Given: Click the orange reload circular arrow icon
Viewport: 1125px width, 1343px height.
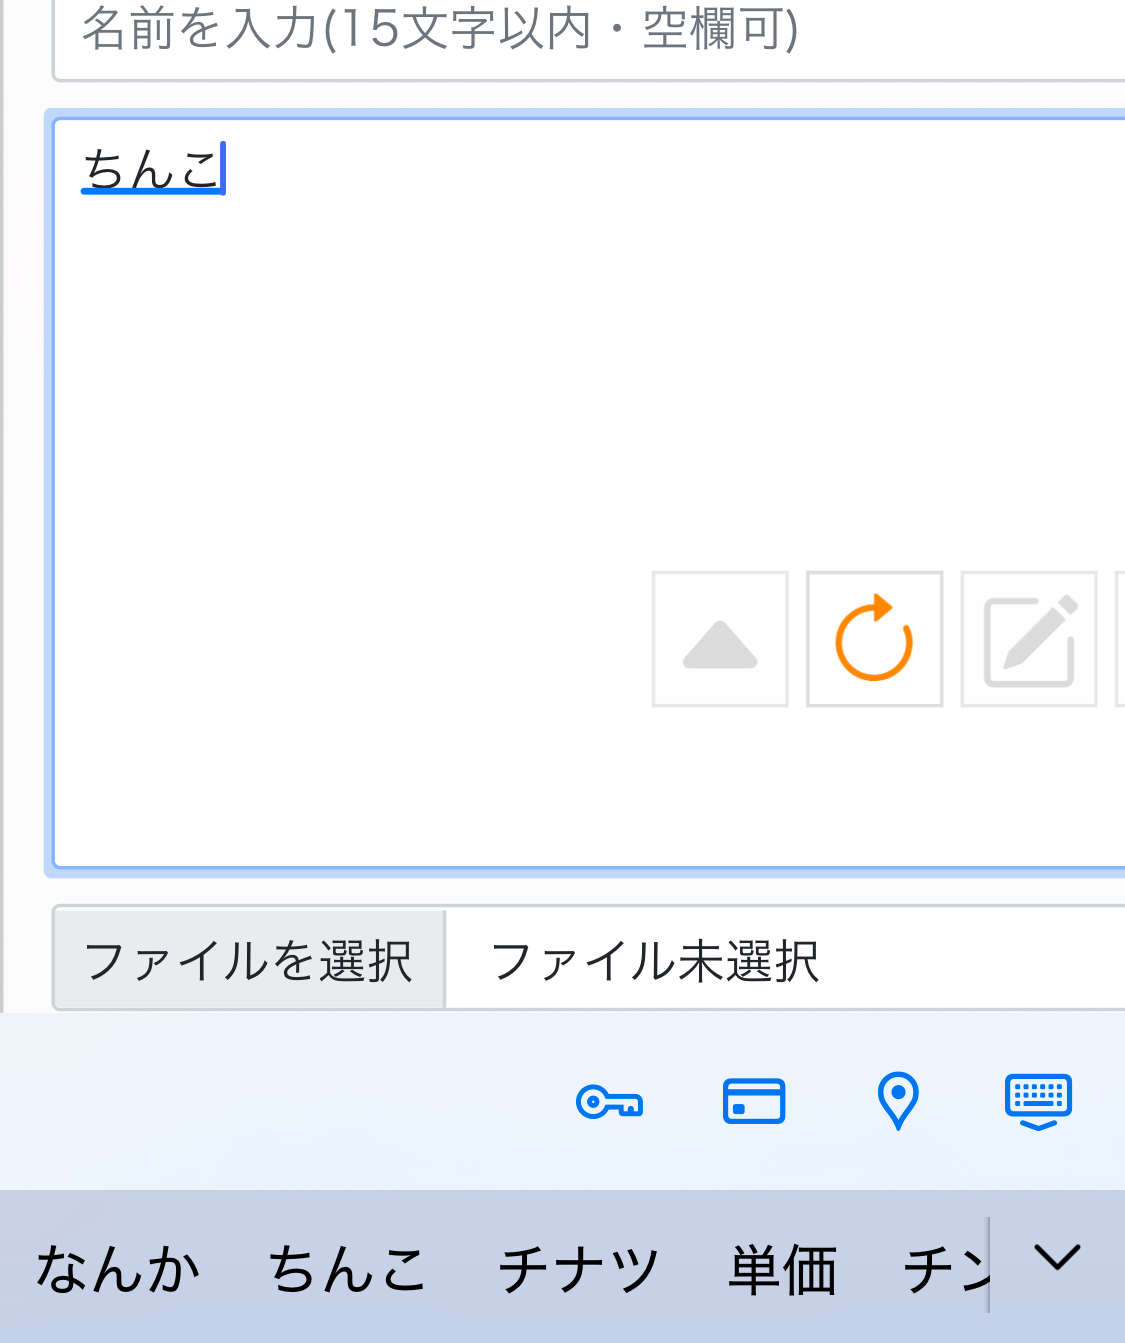Looking at the screenshot, I should click(x=874, y=639).
